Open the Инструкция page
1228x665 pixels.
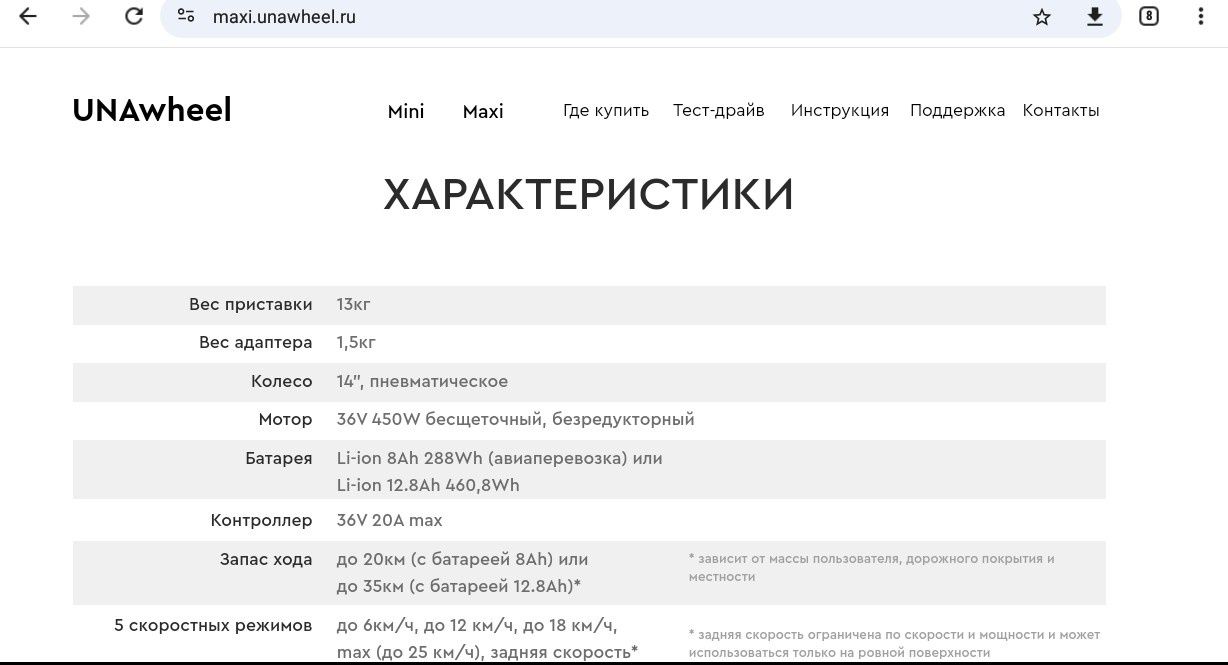click(x=840, y=111)
